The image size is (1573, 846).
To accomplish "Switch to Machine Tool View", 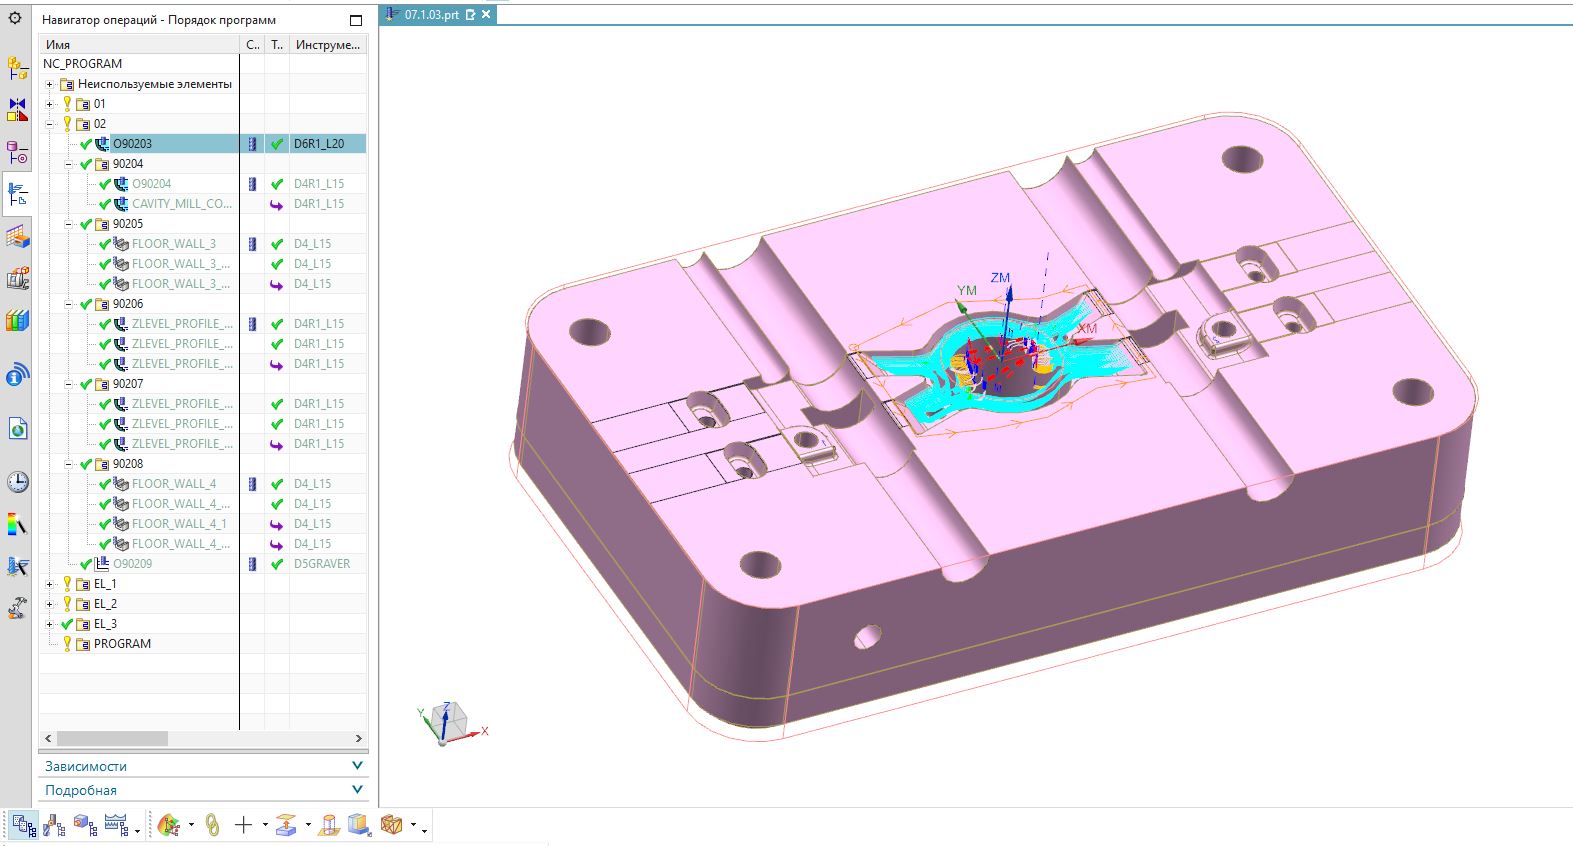I will [54, 825].
